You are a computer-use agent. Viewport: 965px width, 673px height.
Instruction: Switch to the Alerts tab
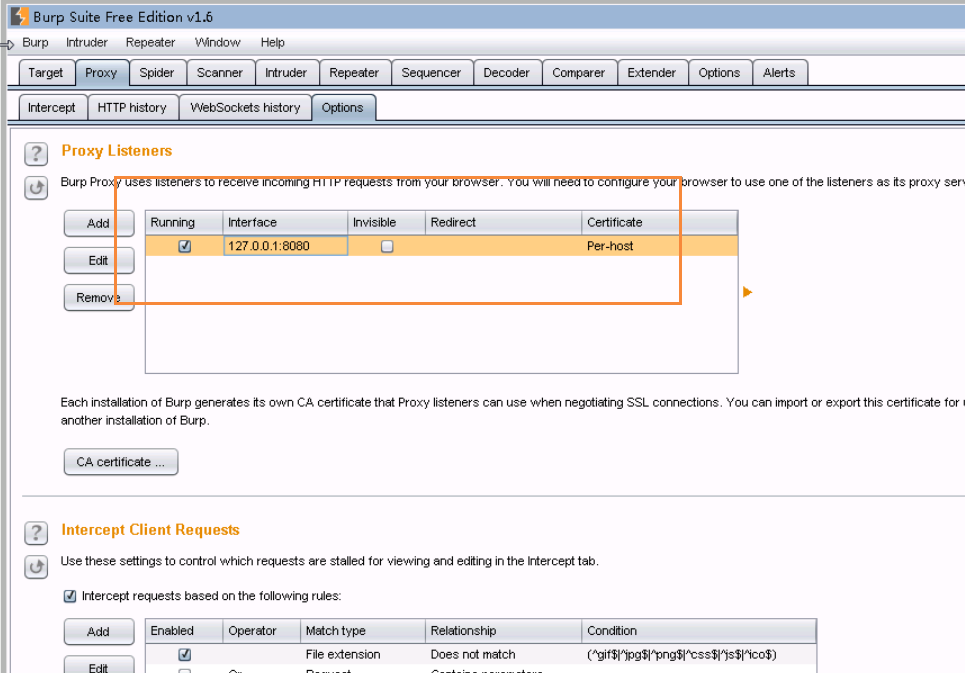(779, 73)
